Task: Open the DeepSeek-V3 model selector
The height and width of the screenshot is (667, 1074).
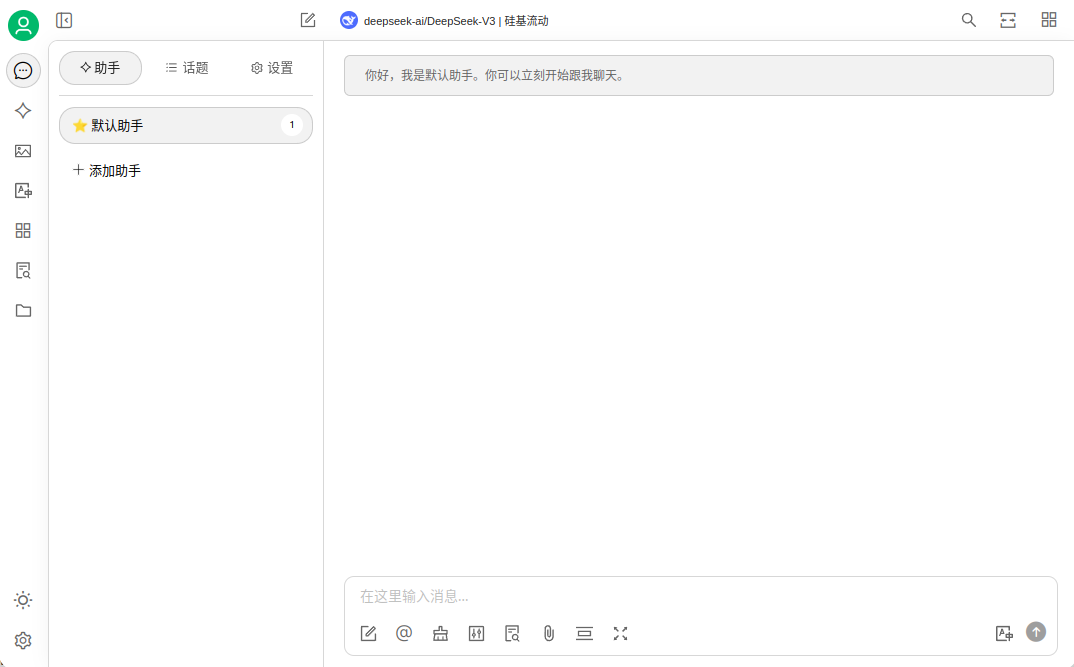Action: [x=445, y=20]
